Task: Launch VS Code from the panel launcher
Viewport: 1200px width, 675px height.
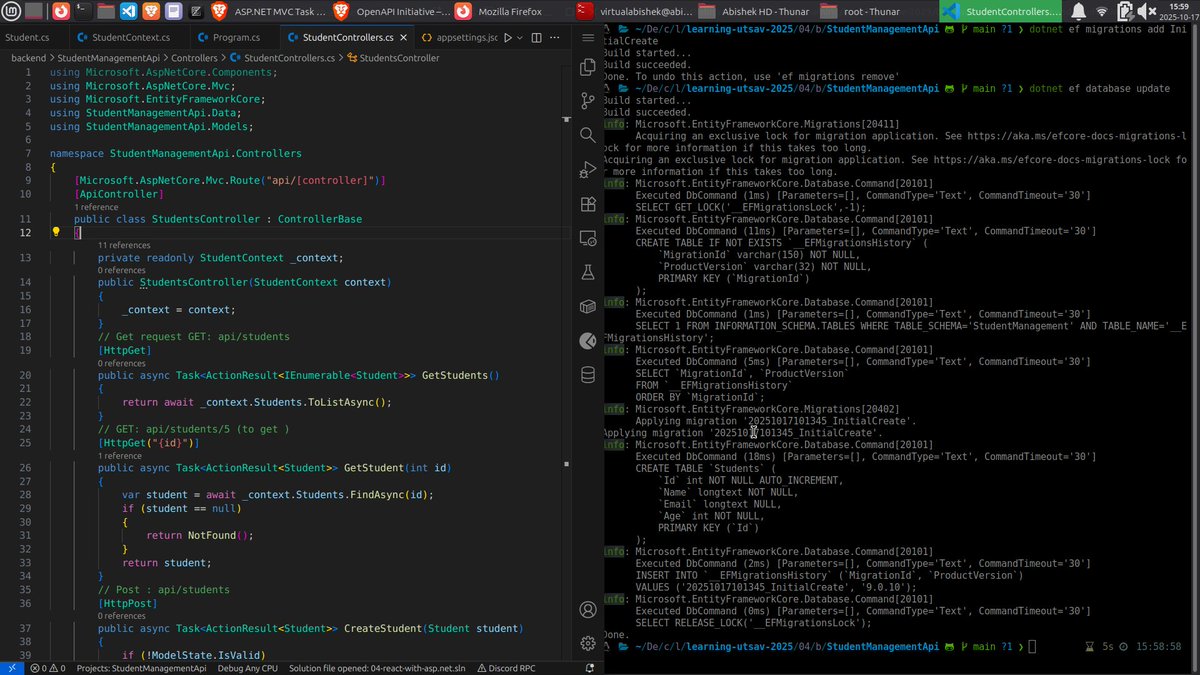Action: (129, 12)
